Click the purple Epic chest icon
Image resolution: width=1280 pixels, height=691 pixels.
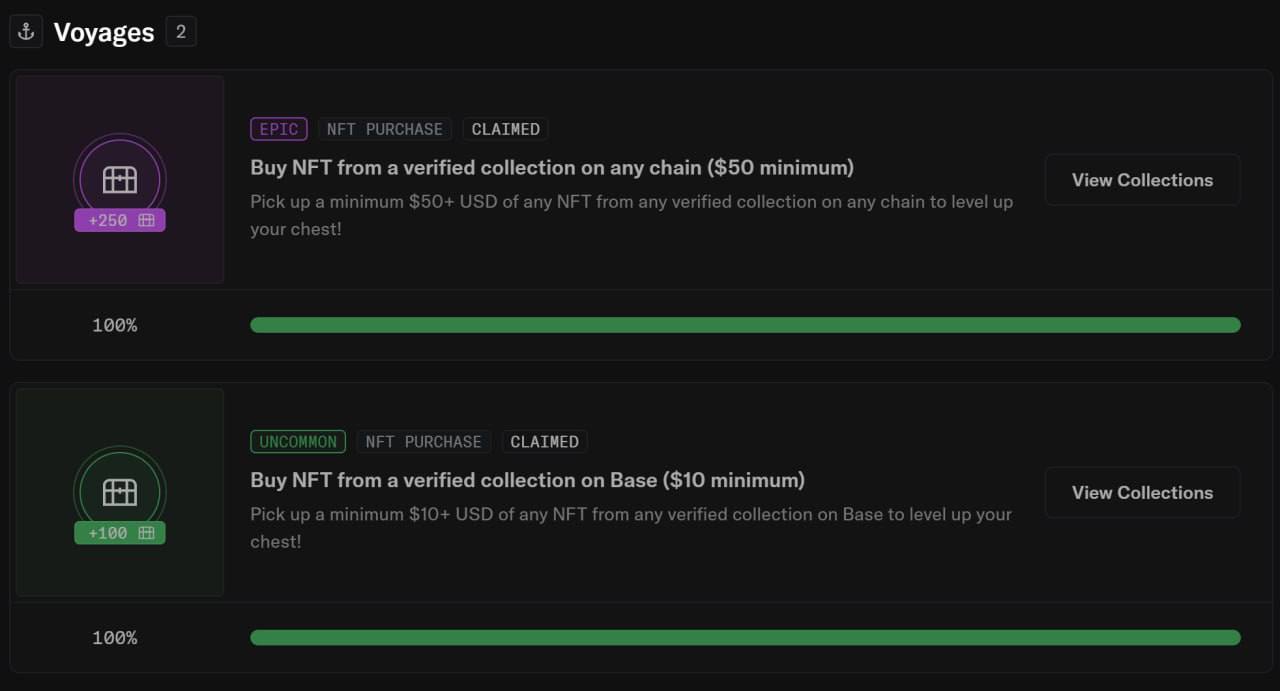coord(119,180)
